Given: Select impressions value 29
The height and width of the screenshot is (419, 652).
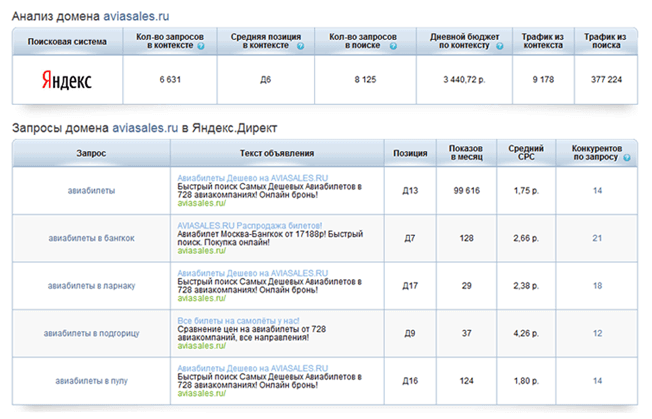Looking at the screenshot, I should [x=467, y=286].
